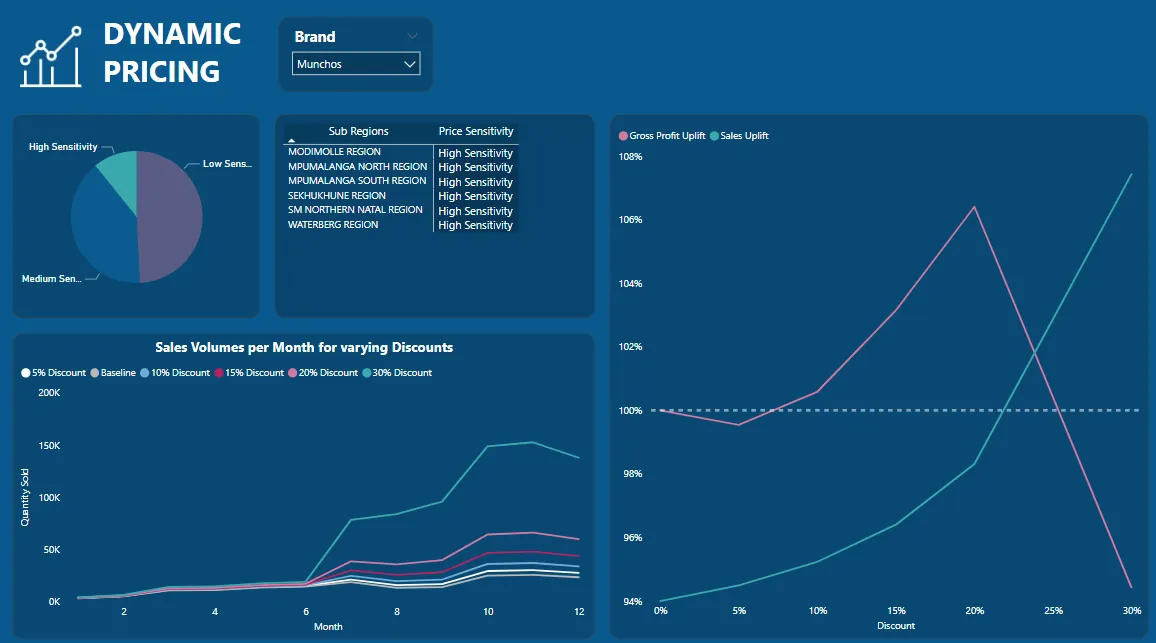Click 15% Discount legend marker

pos(219,373)
